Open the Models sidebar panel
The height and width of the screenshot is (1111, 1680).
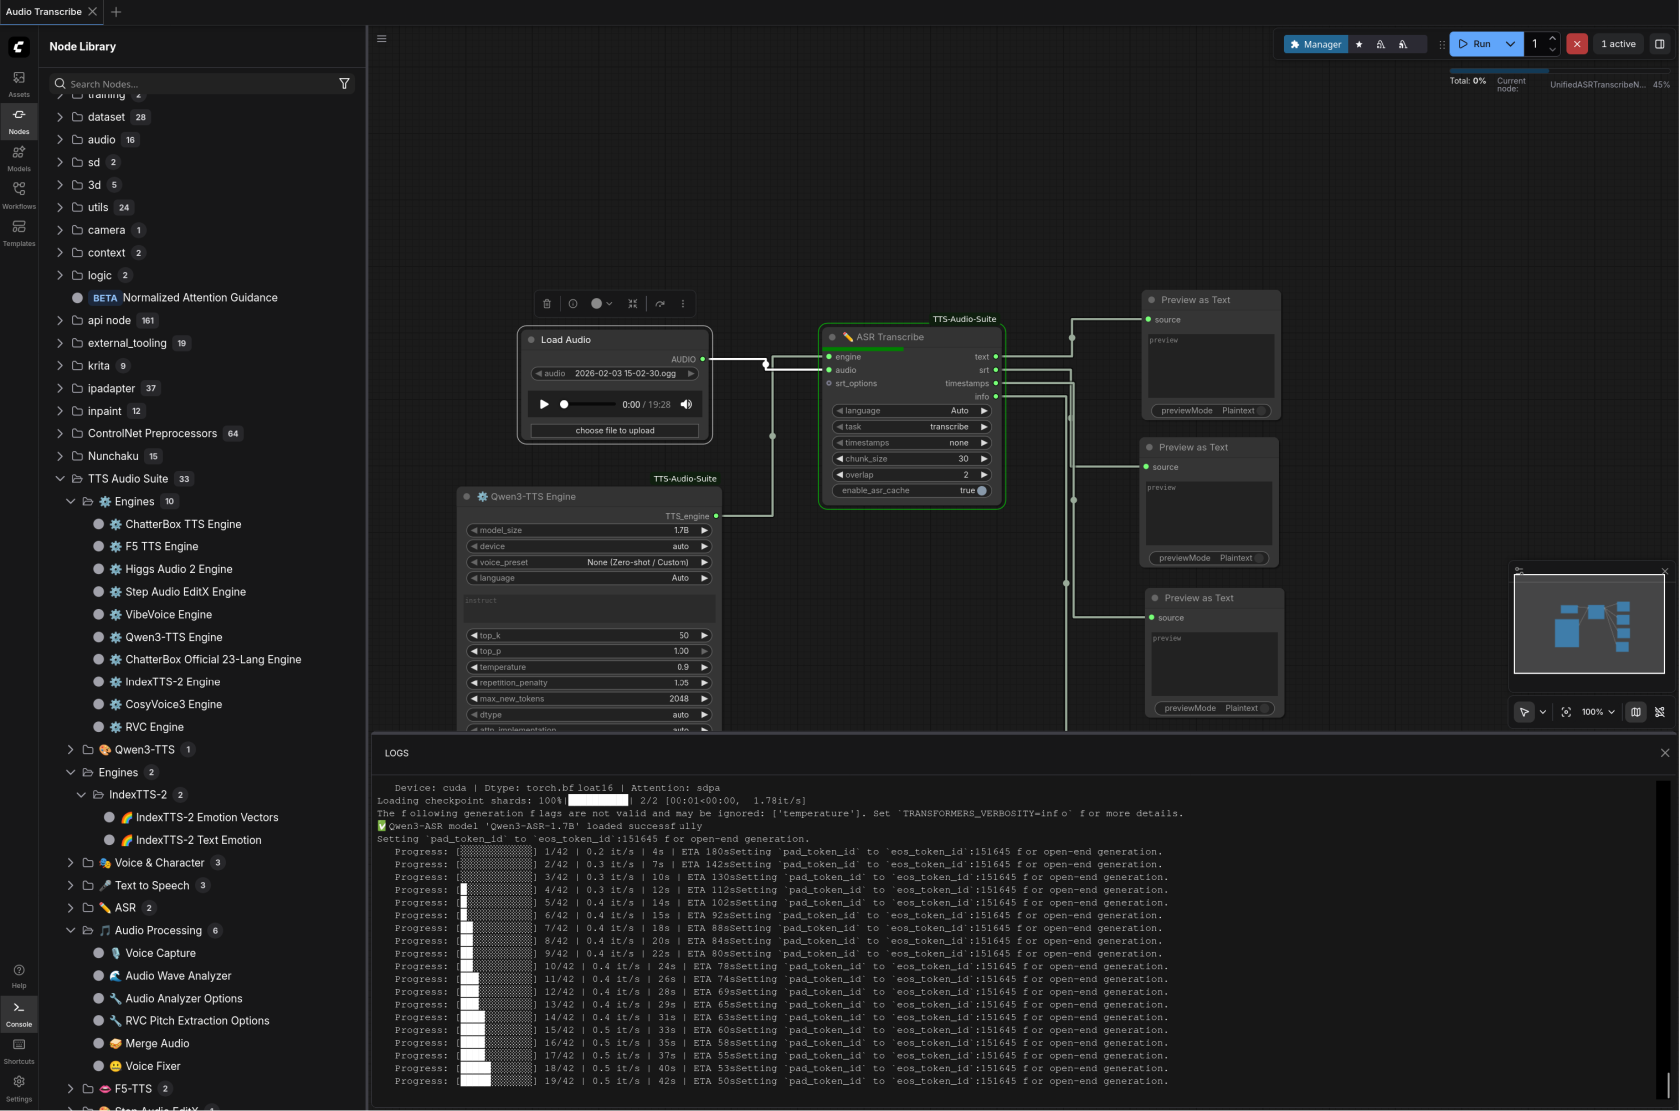[x=19, y=157]
